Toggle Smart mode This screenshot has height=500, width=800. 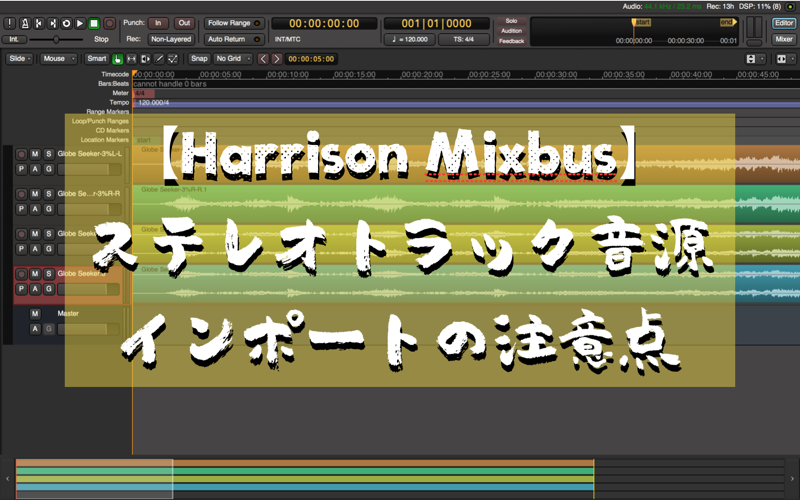pyautogui.click(x=96, y=59)
